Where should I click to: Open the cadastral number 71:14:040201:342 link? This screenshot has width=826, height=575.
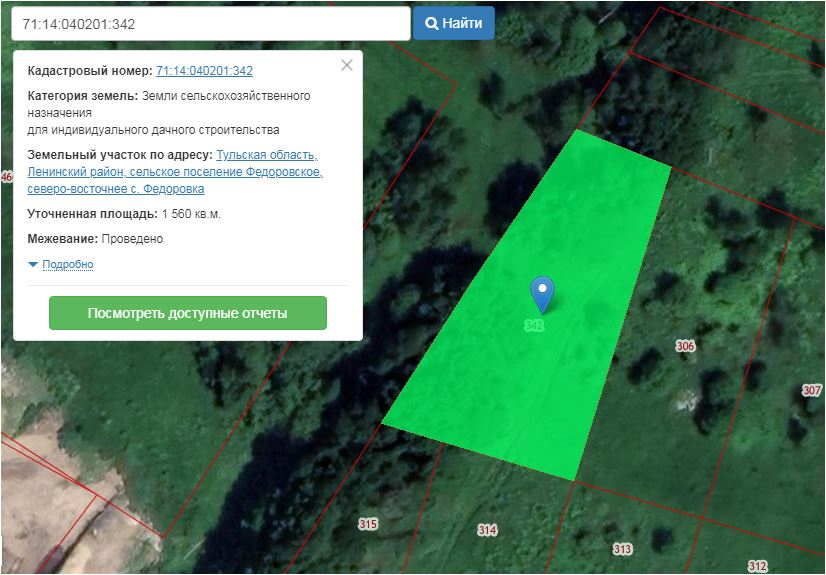(204, 71)
